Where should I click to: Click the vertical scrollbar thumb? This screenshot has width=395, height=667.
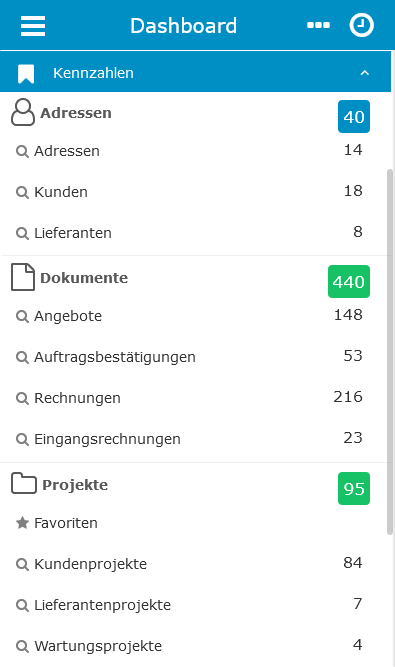coord(390,352)
